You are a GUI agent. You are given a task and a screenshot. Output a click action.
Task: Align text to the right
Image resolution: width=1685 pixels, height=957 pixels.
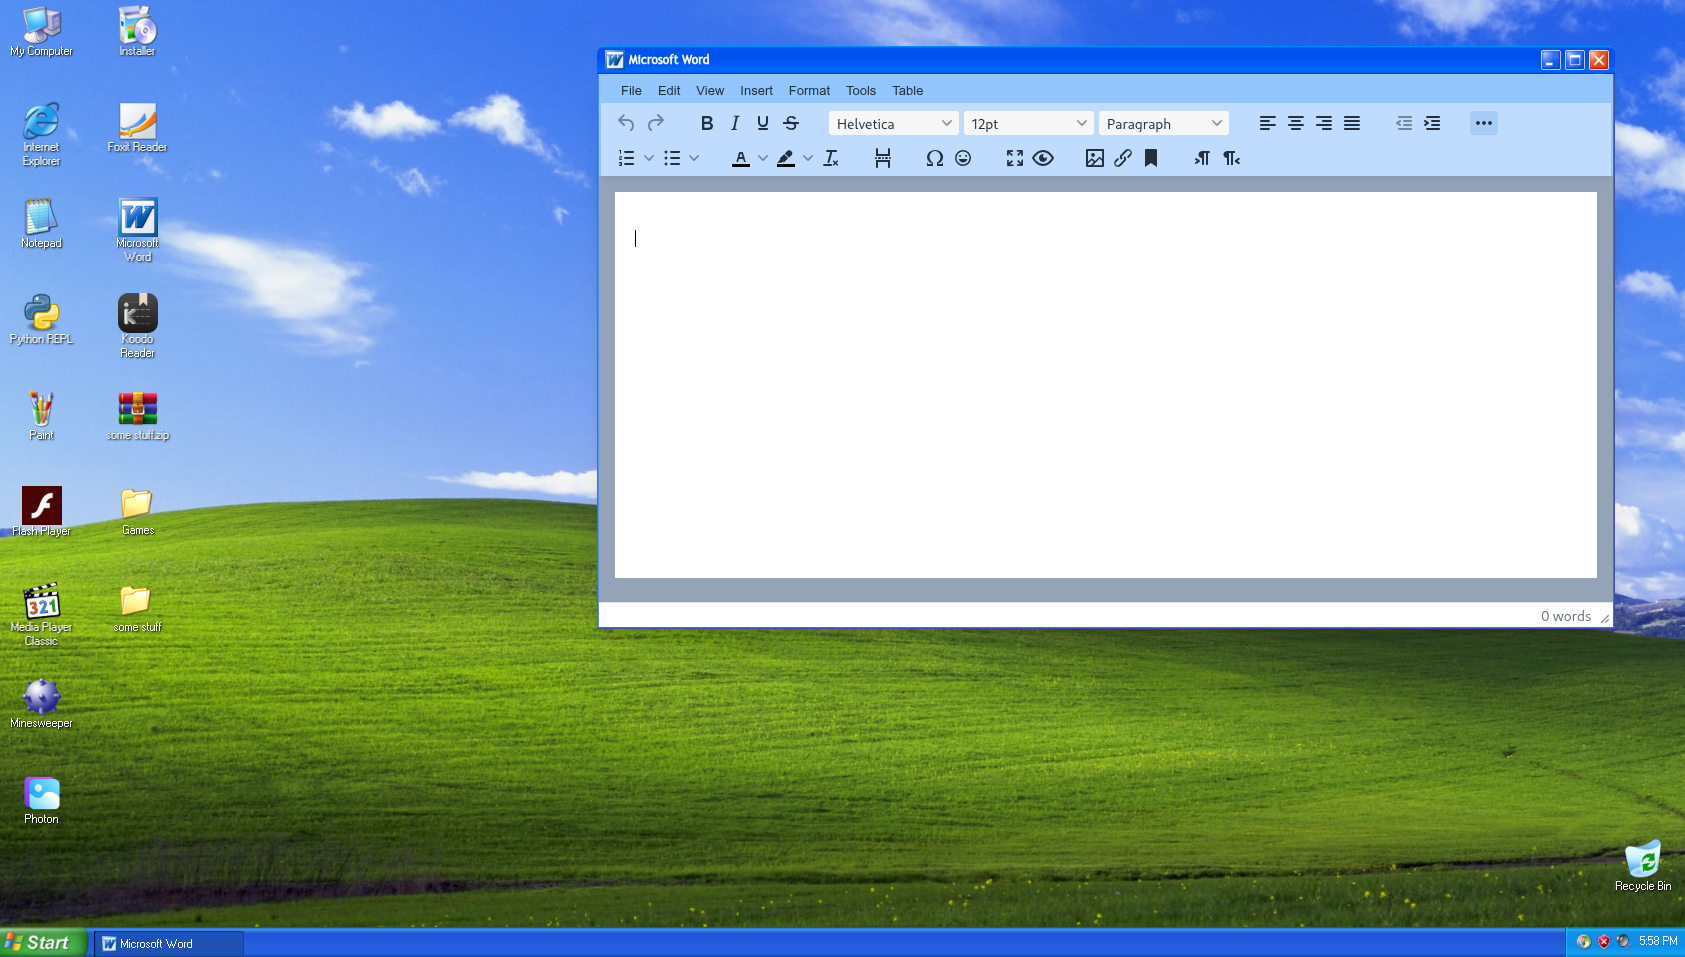click(1324, 123)
